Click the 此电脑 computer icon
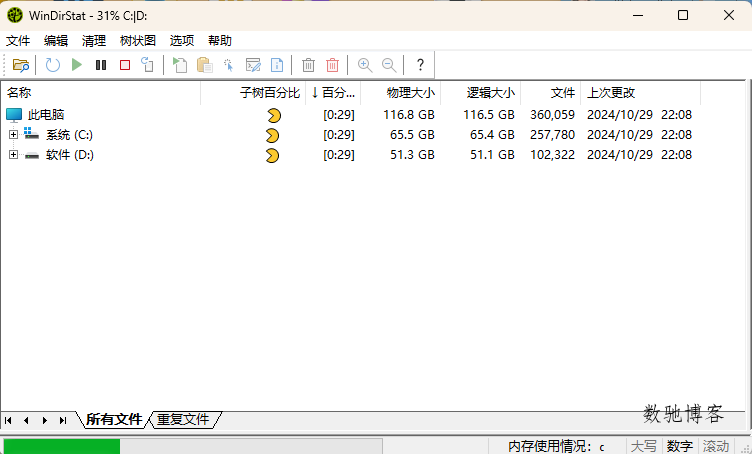Image resolution: width=752 pixels, height=454 pixels. (x=14, y=115)
